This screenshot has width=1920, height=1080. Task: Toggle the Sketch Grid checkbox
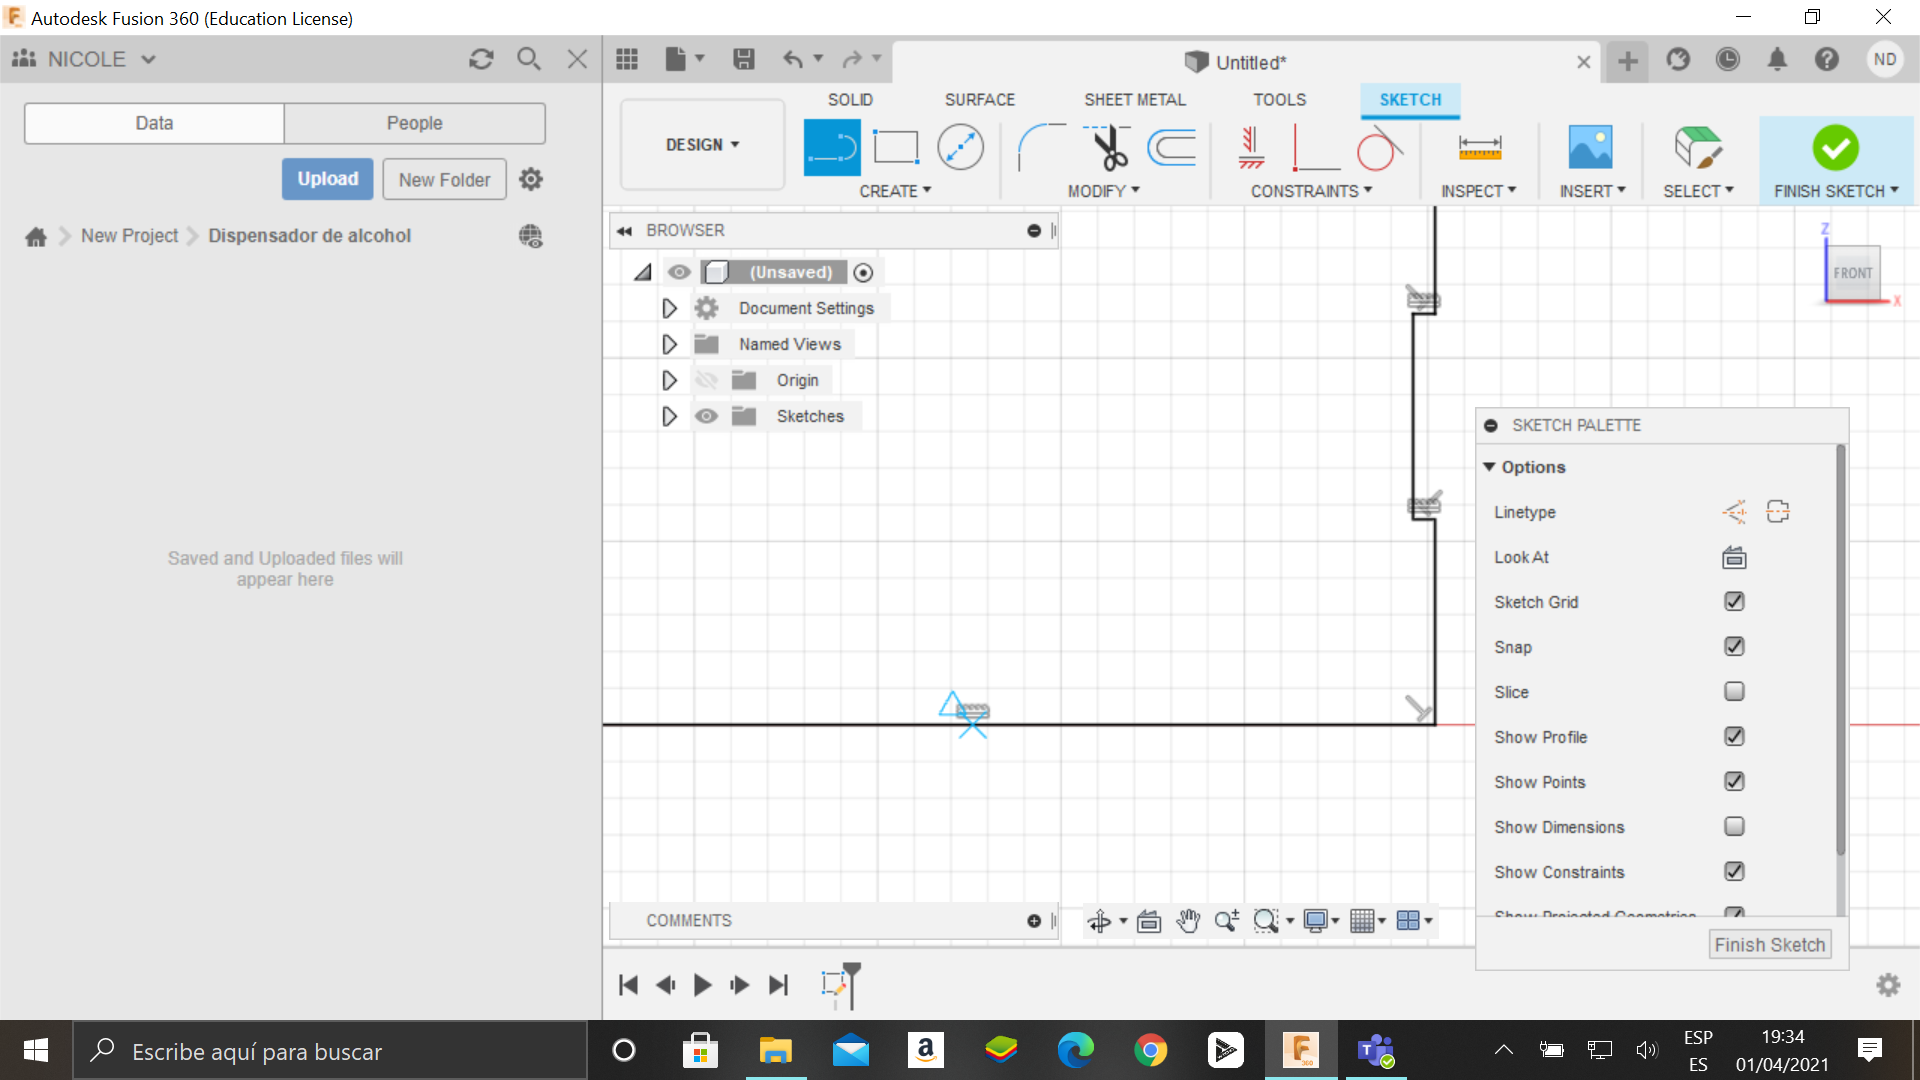pos(1734,602)
